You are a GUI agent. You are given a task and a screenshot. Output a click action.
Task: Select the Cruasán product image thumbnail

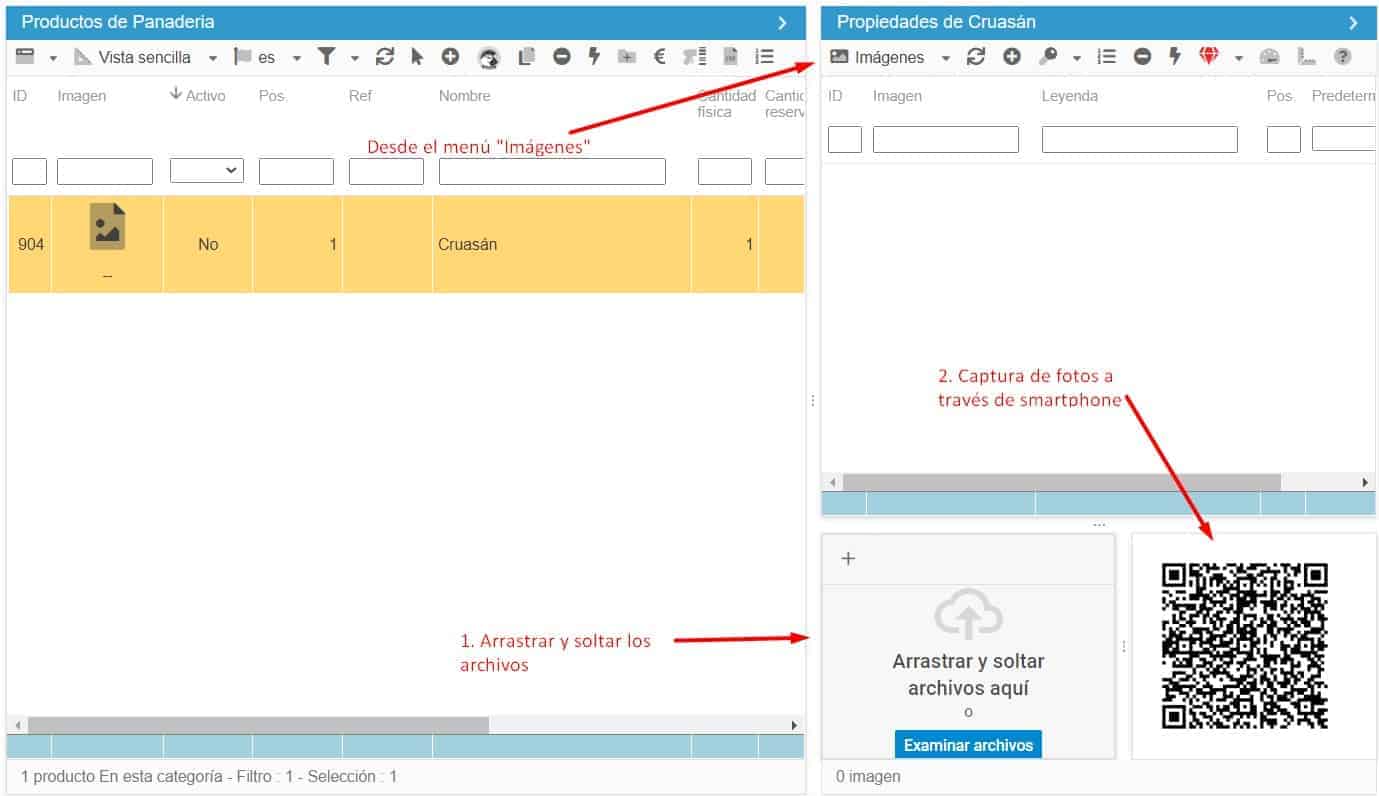[x=107, y=226]
